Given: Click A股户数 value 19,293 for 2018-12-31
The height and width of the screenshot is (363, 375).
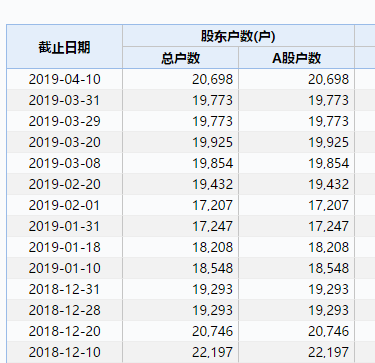Looking at the screenshot, I should (329, 289).
